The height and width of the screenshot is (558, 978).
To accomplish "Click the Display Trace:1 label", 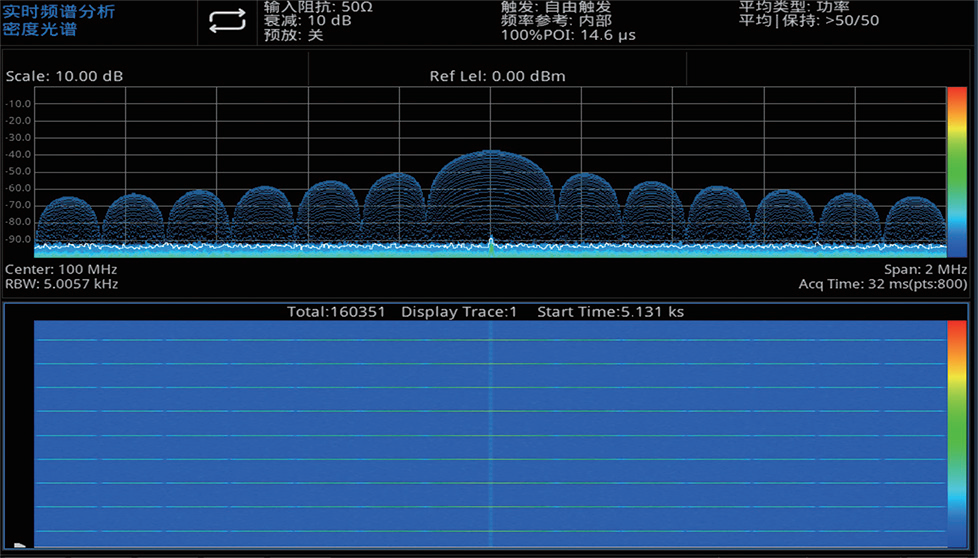I will [459, 312].
